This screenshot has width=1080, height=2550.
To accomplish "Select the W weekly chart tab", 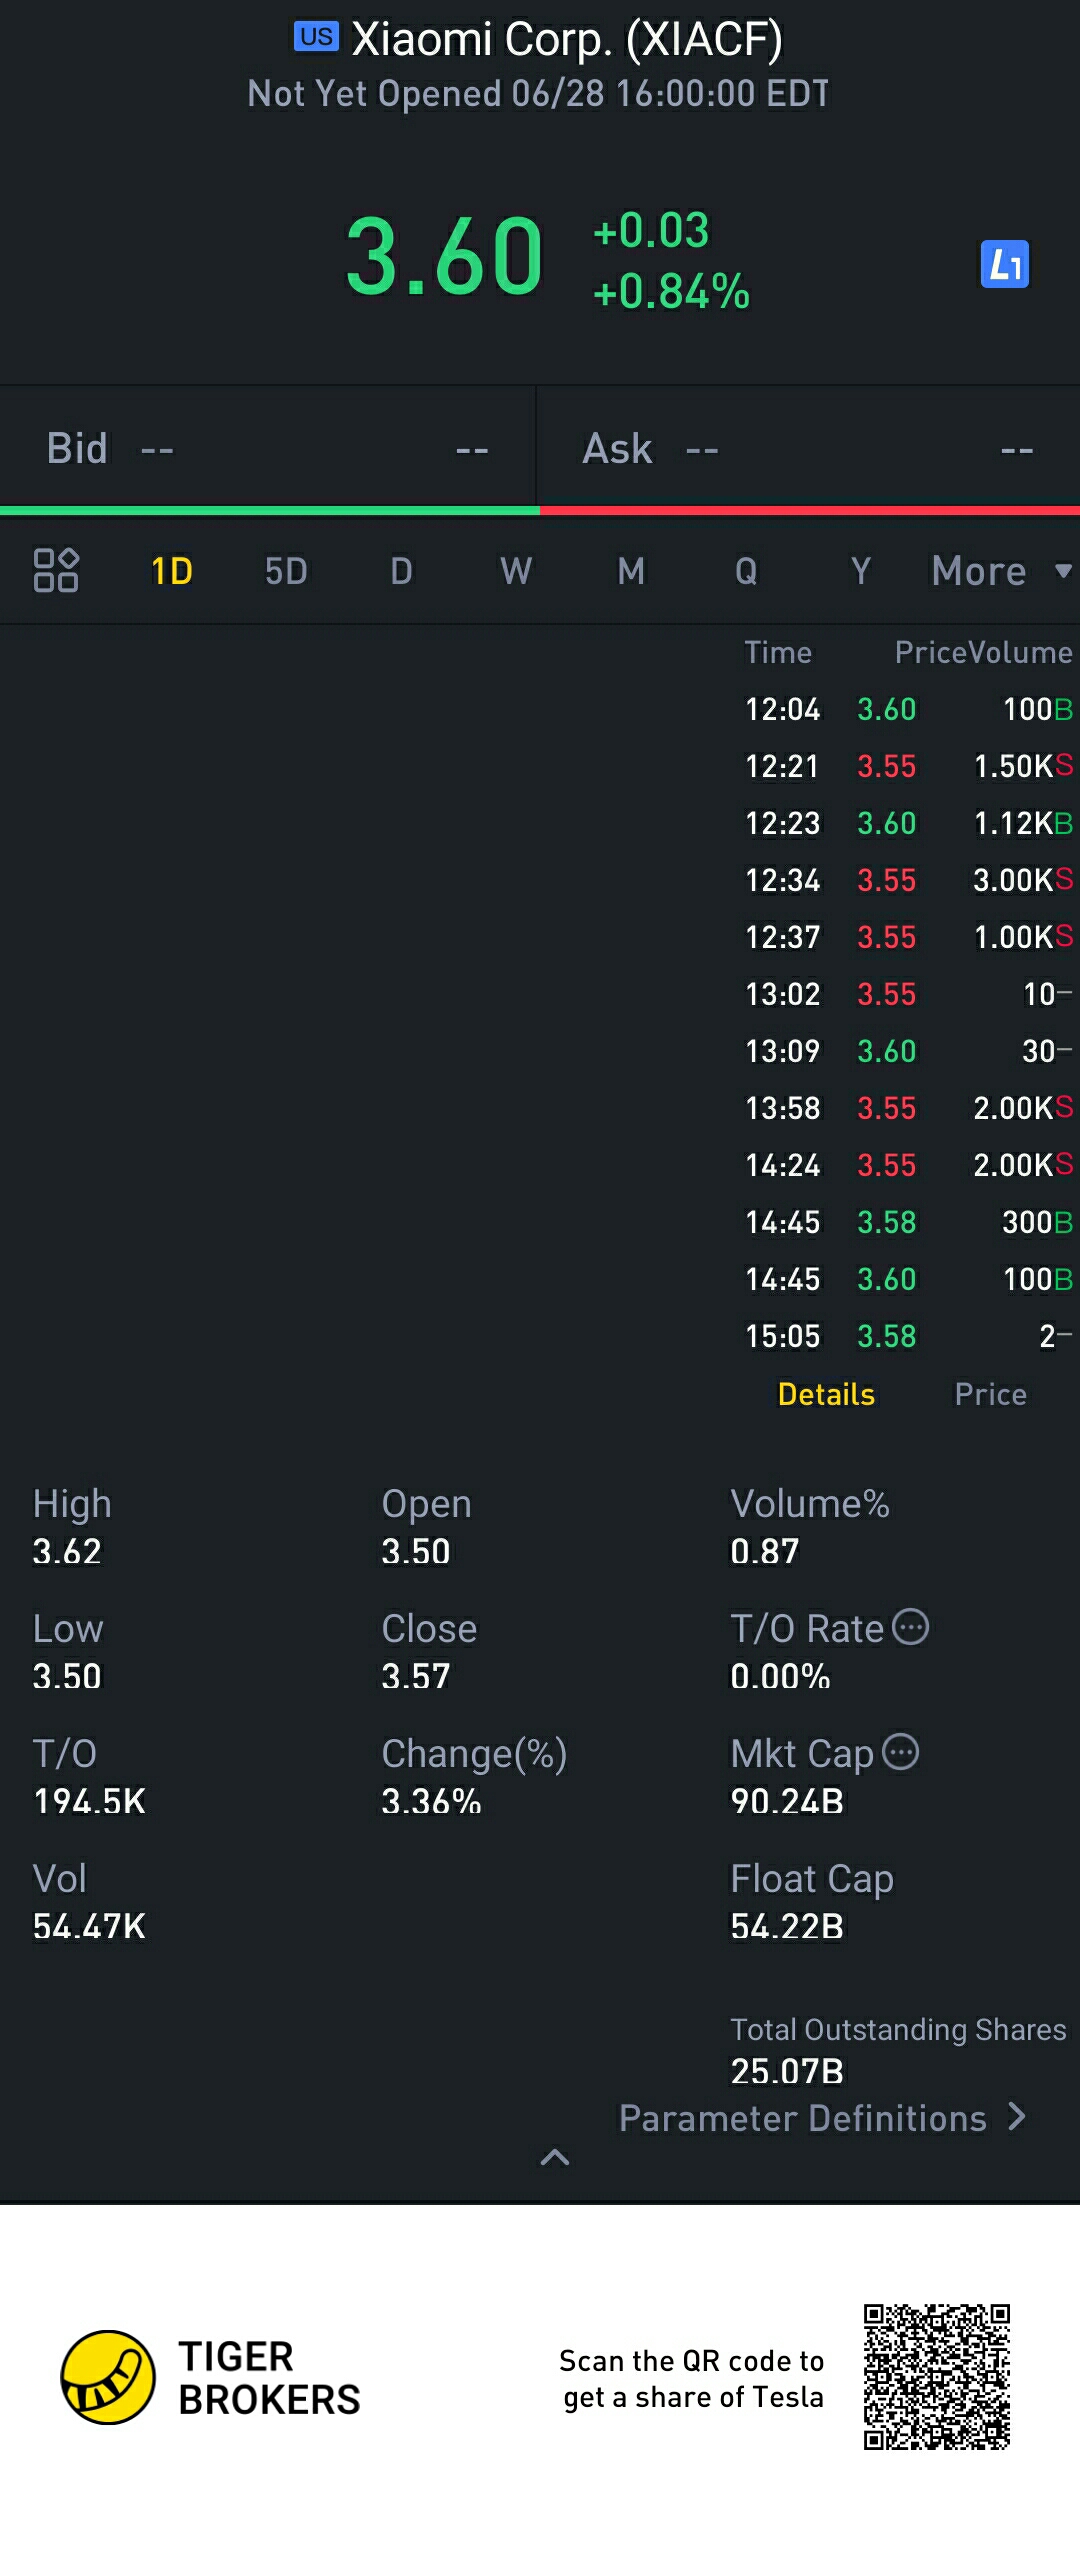I will pyautogui.click(x=516, y=571).
